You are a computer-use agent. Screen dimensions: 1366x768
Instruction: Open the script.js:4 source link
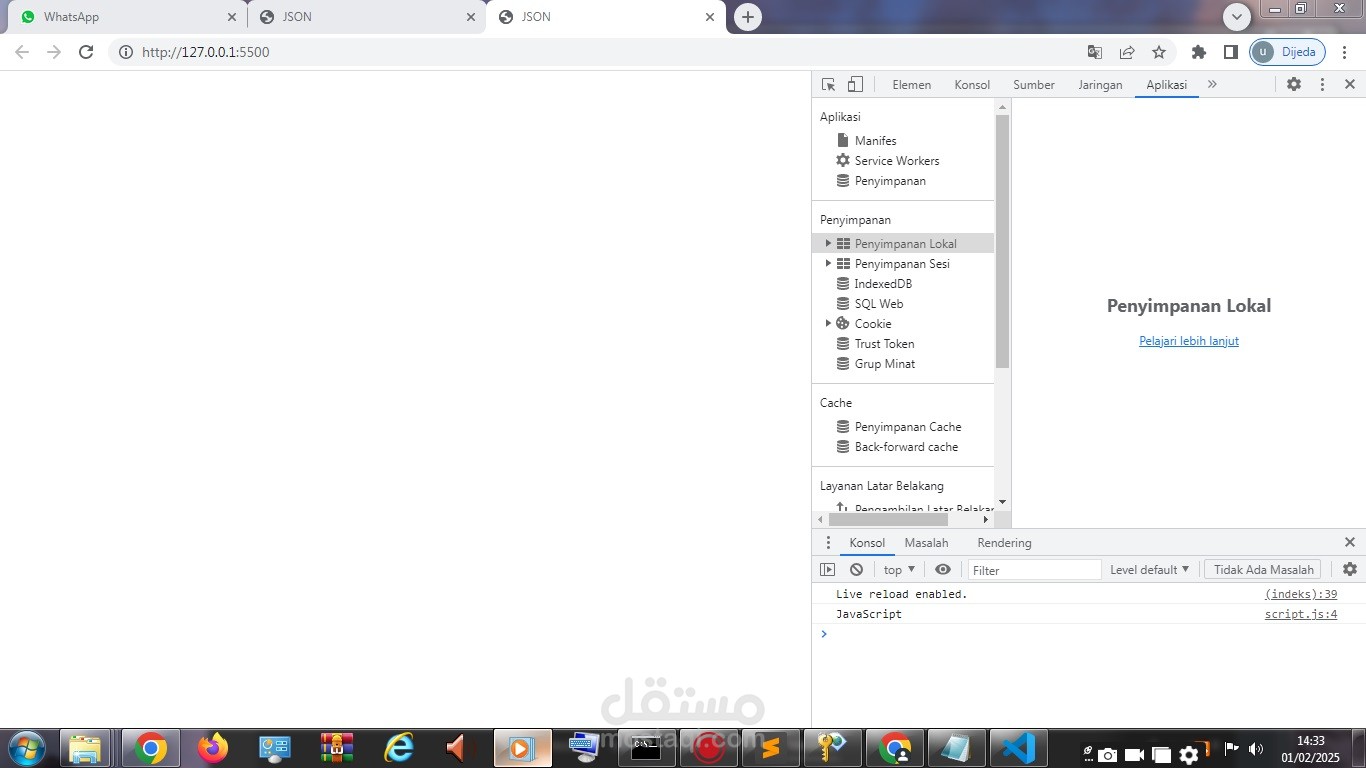point(1301,614)
